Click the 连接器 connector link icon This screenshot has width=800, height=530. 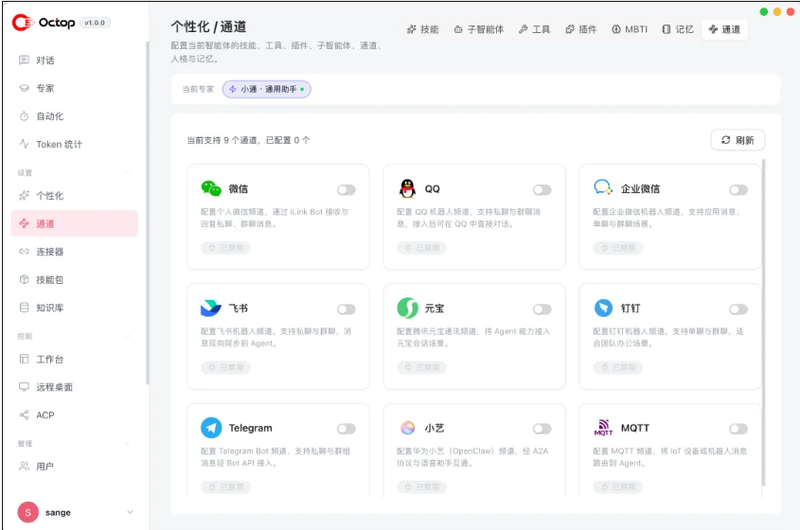pos(24,251)
